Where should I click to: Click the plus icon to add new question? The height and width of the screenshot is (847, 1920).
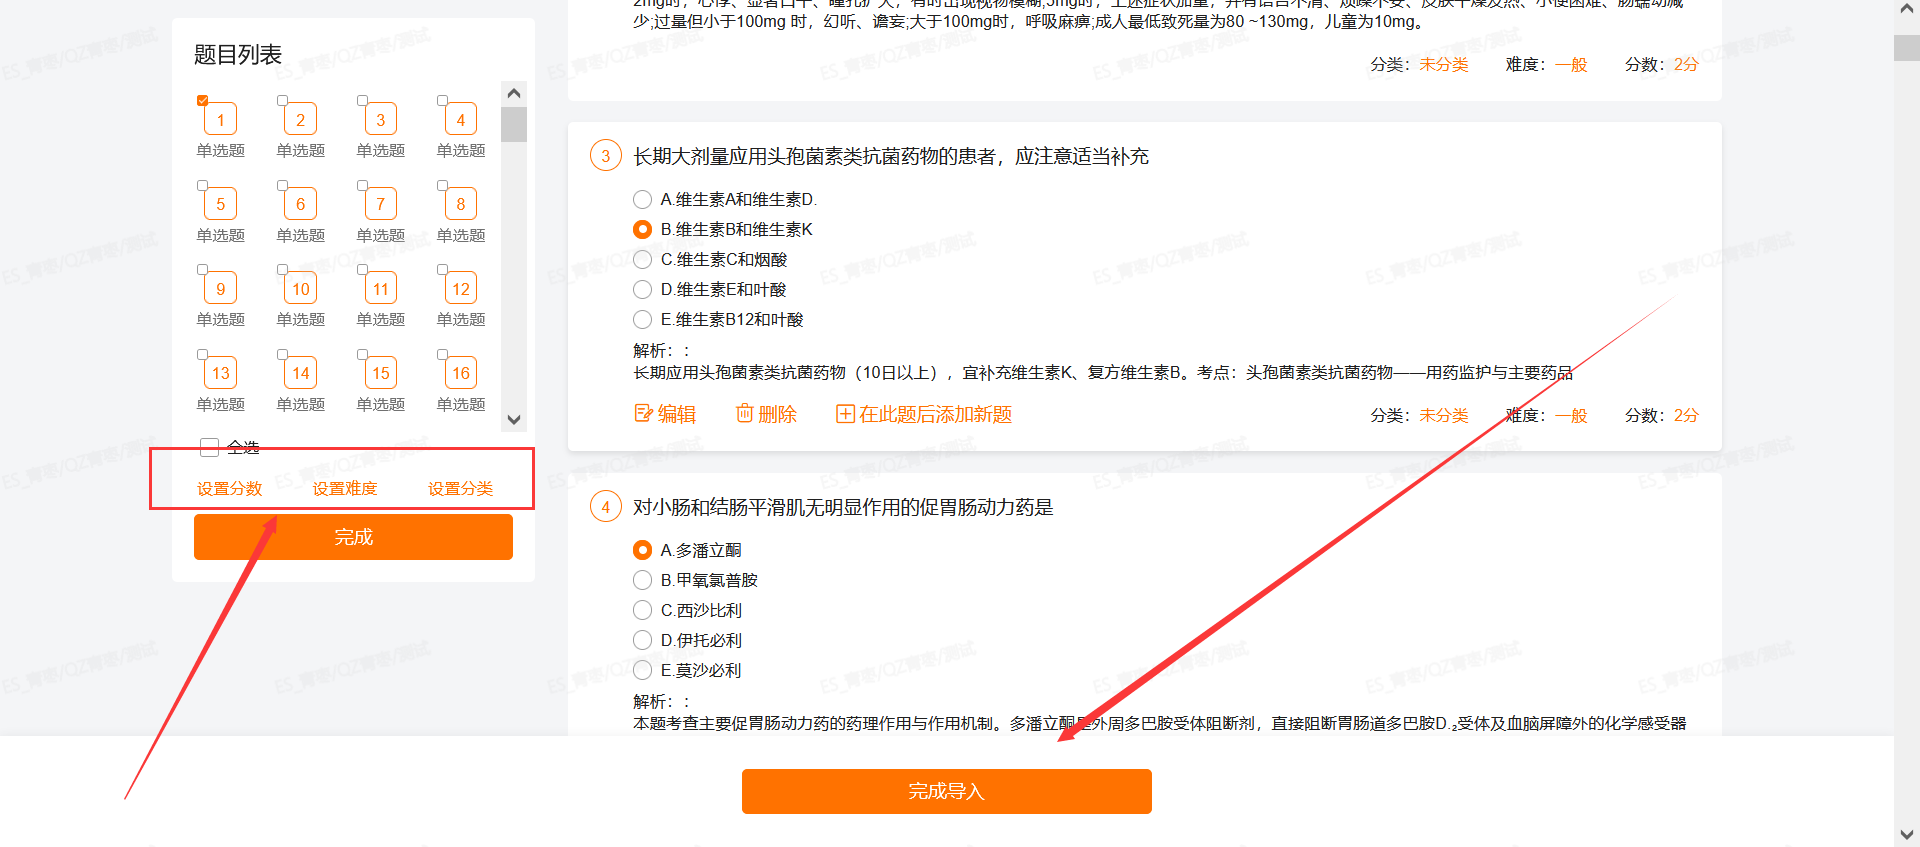pyautogui.click(x=845, y=414)
